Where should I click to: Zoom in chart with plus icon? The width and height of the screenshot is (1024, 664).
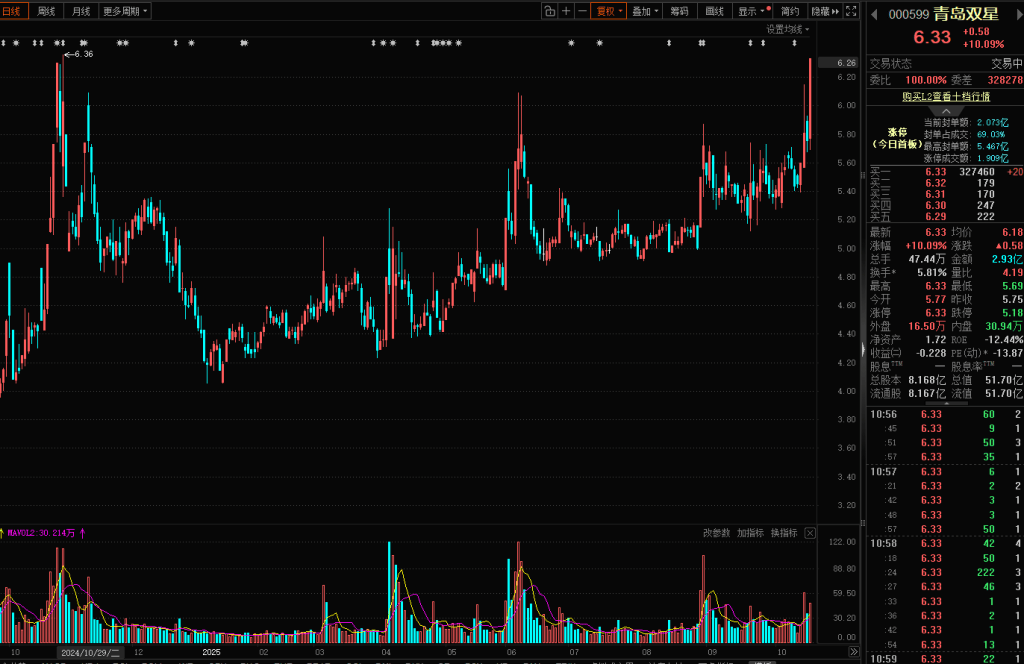click(x=566, y=11)
